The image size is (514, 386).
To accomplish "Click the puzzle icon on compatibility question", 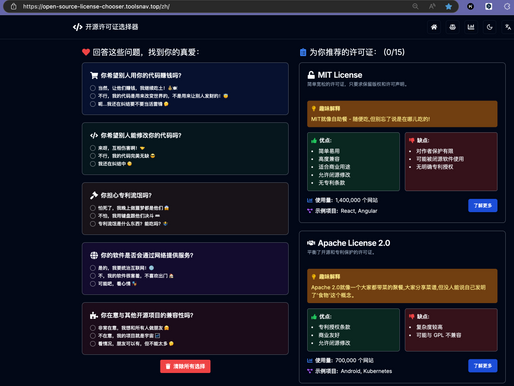I will (x=94, y=315).
